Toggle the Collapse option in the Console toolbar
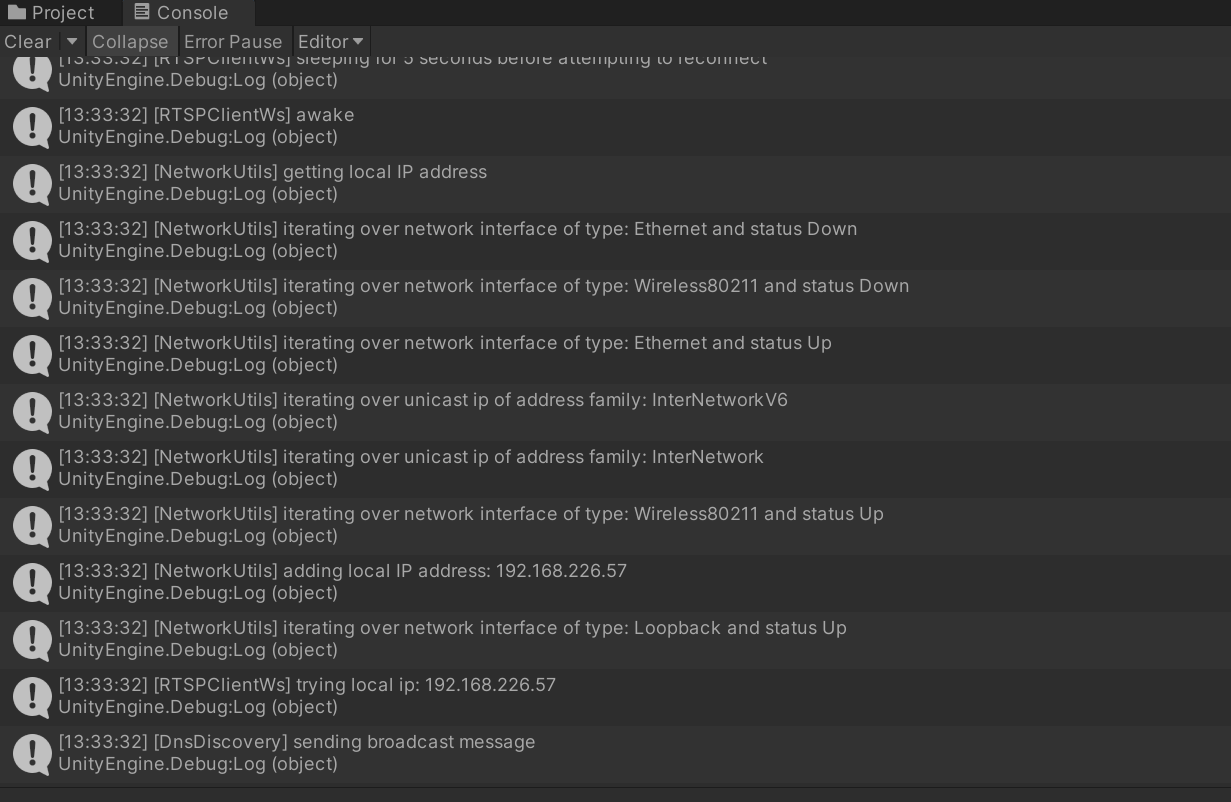1231x802 pixels. [130, 42]
